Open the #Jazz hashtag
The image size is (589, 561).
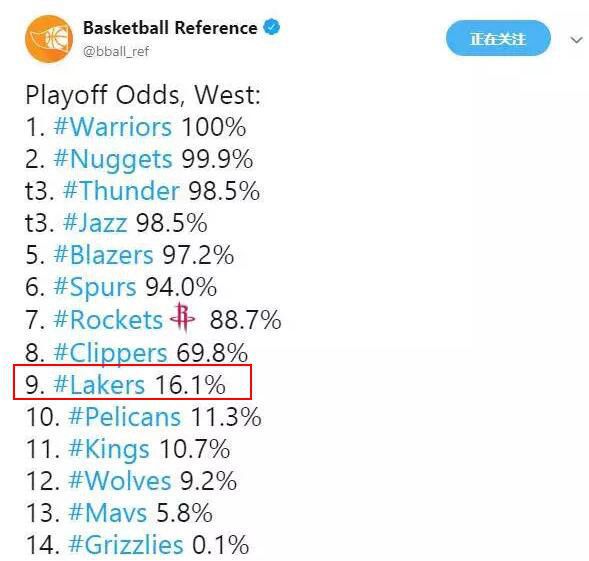tap(95, 223)
